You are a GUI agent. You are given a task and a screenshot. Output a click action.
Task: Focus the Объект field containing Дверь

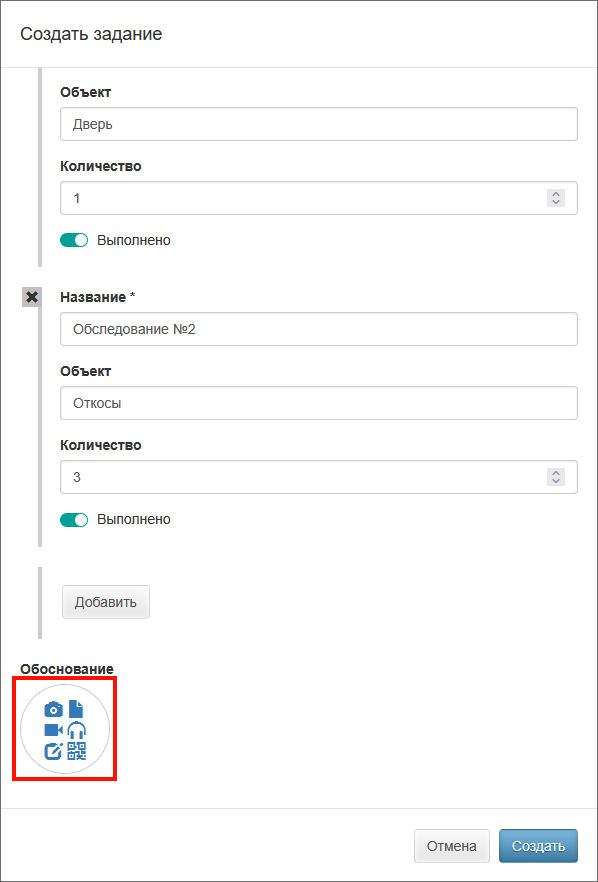(319, 124)
